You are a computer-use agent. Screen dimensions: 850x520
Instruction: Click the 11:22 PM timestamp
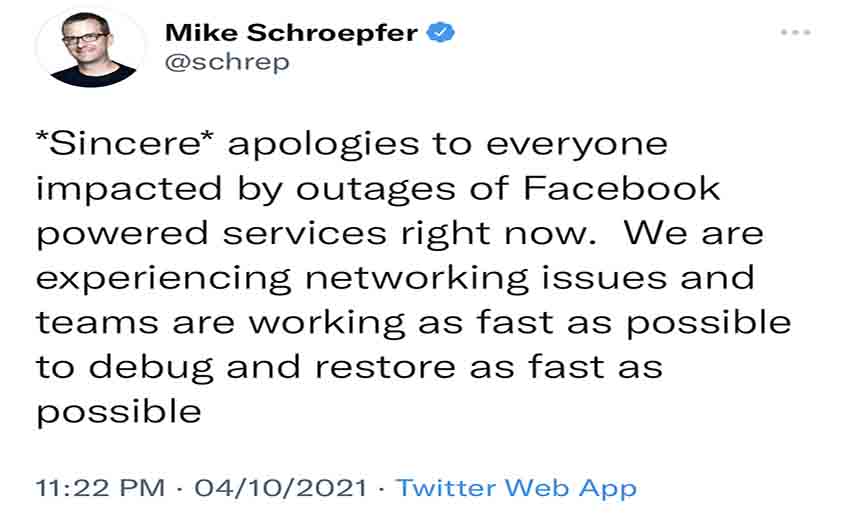click(x=100, y=487)
